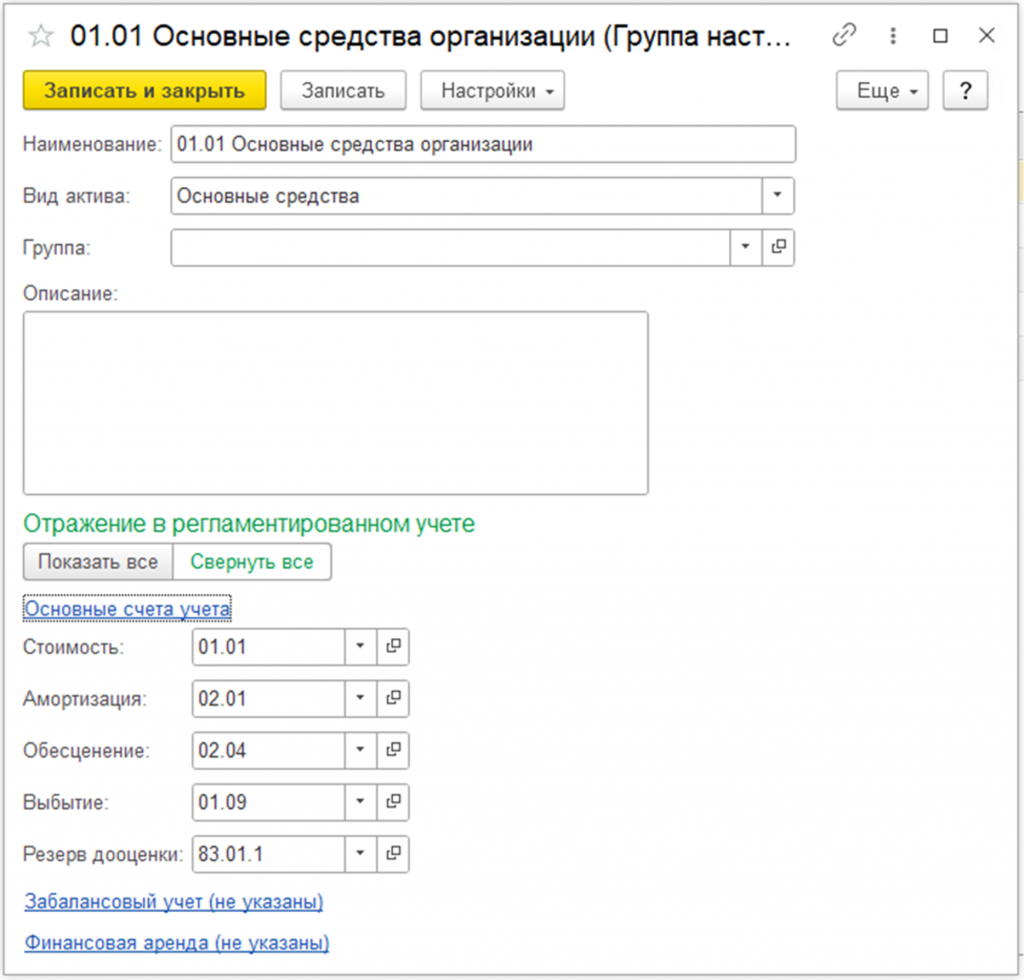The width and height of the screenshot is (1024, 980).
Task: Save with the Записать button
Action: [x=343, y=90]
